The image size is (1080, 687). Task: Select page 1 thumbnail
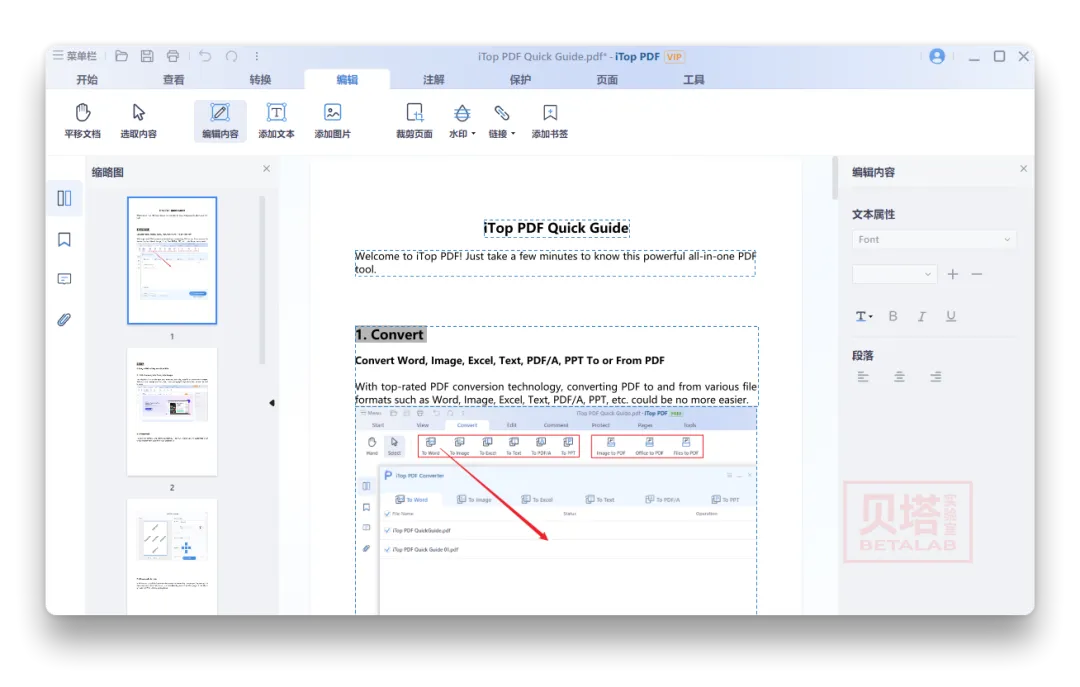pyautogui.click(x=172, y=260)
